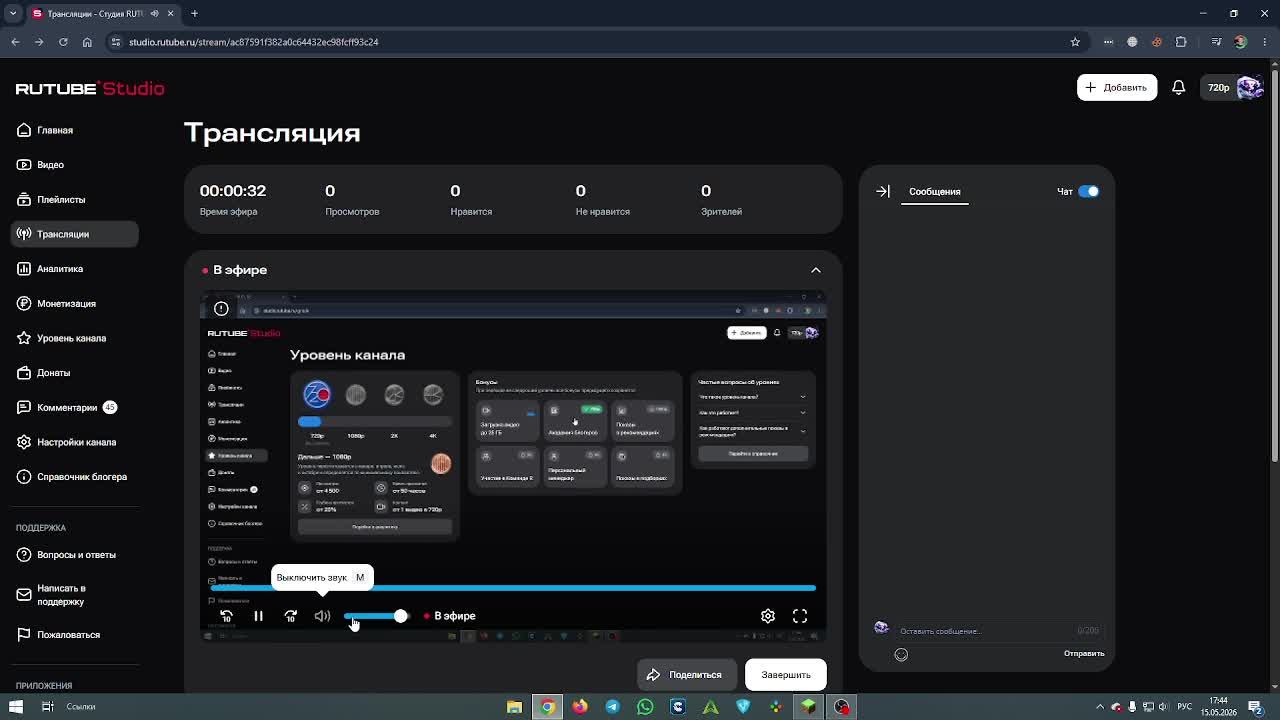Jump to live В эфире indicator
Viewport: 1280px width, 720px height.
[x=449, y=616]
